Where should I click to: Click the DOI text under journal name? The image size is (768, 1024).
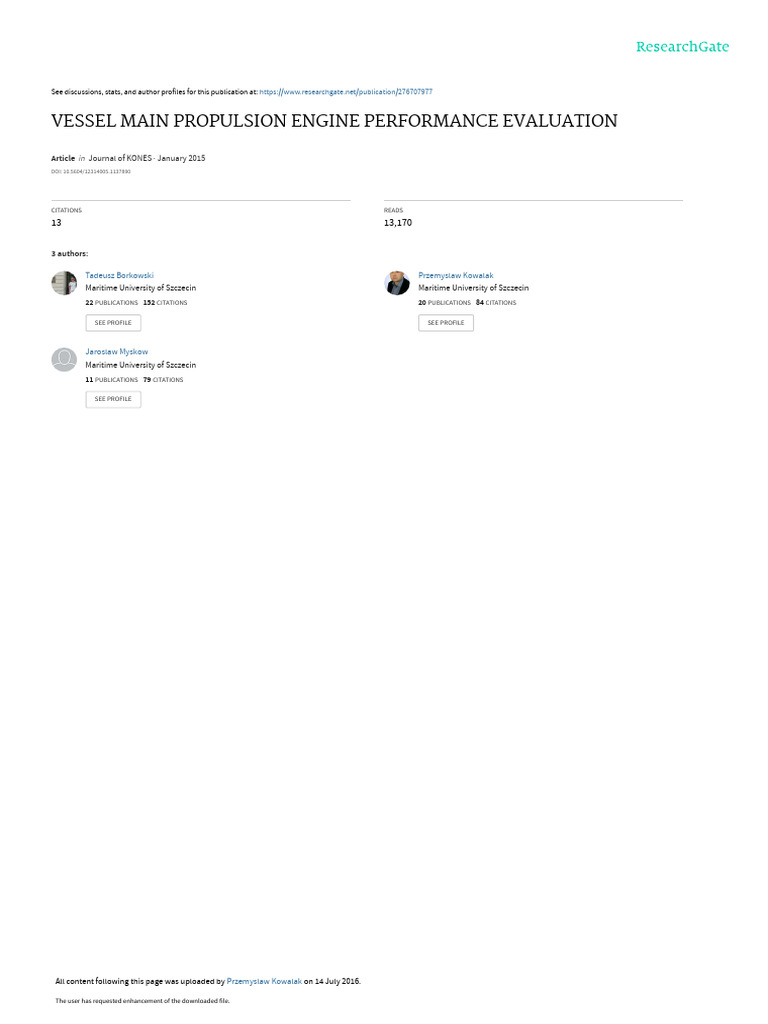91,172
